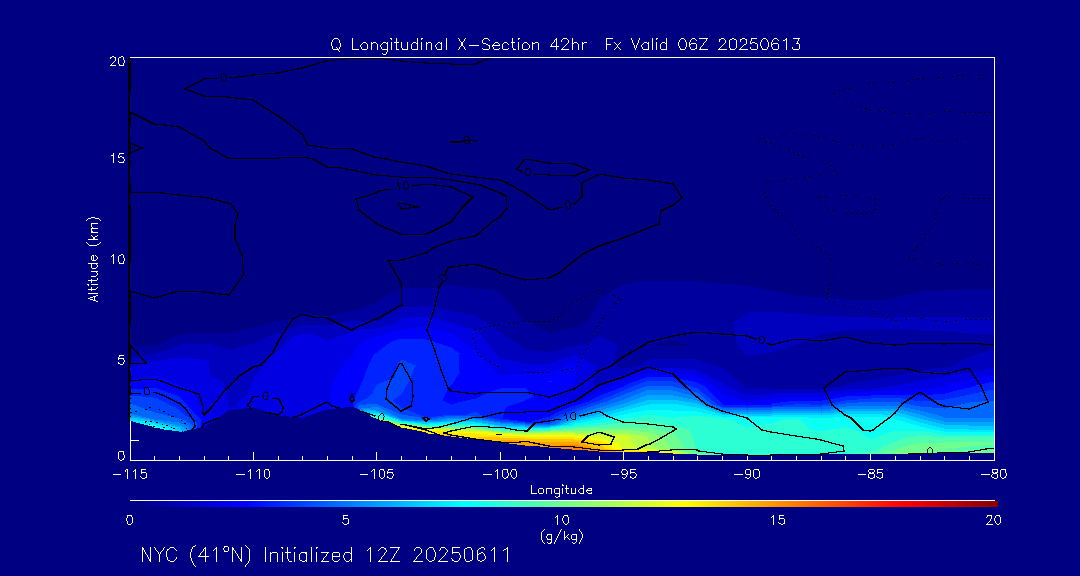Click the -90 longitude tick label

click(747, 475)
